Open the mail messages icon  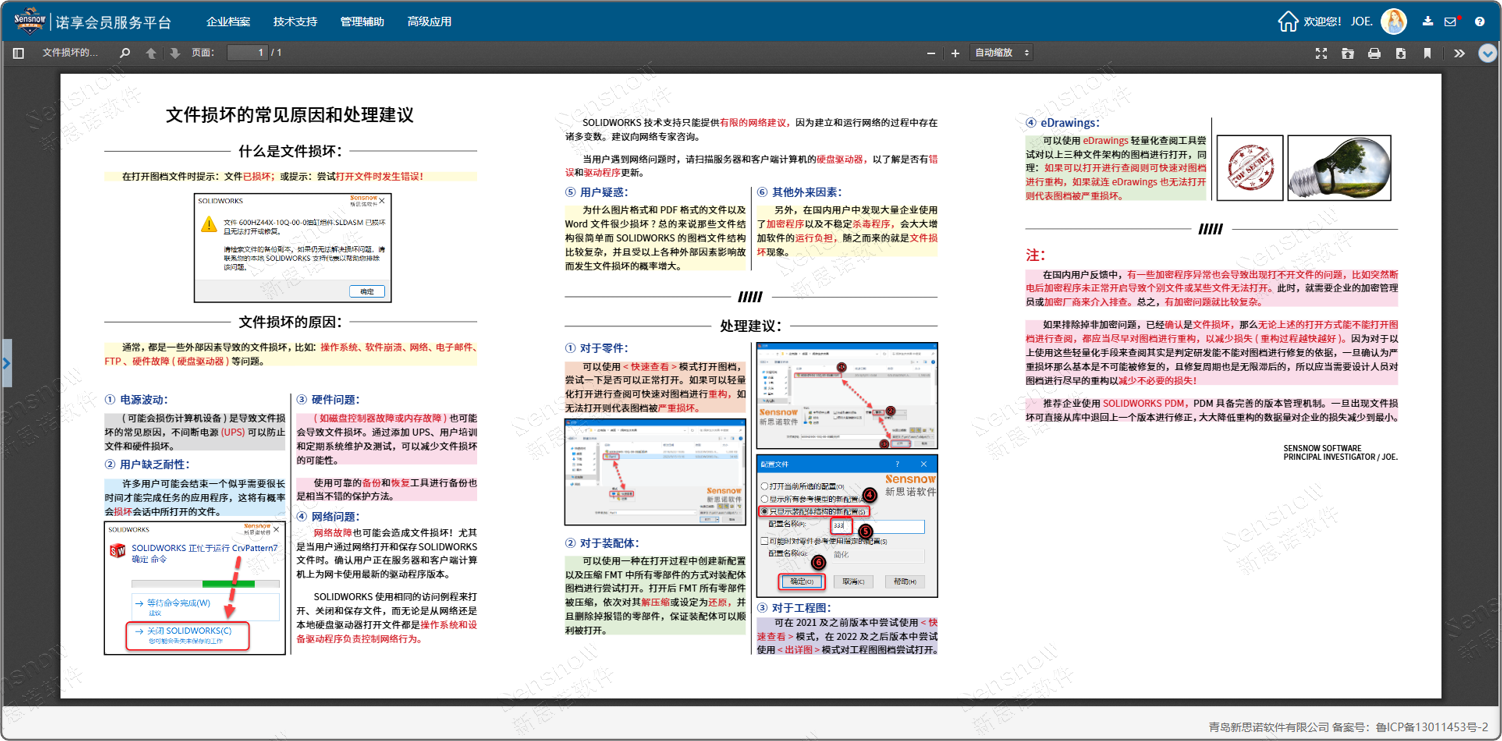[1452, 21]
